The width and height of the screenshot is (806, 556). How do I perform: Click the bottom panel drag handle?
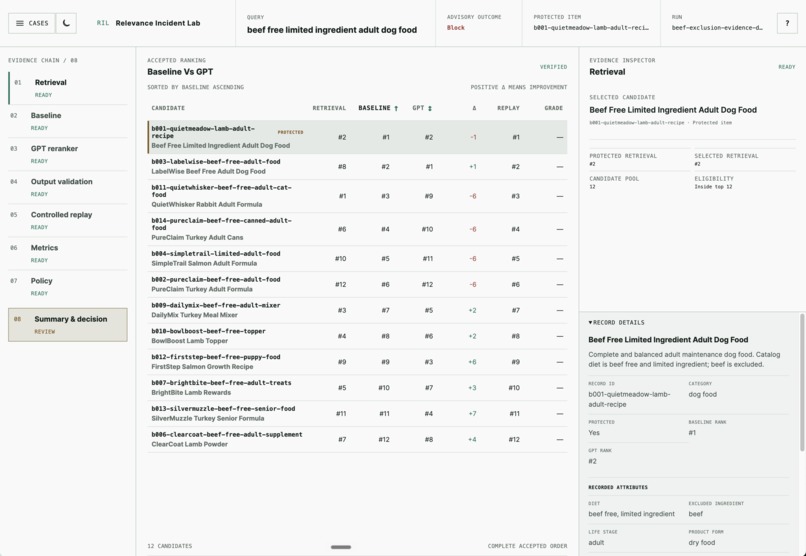point(341,547)
